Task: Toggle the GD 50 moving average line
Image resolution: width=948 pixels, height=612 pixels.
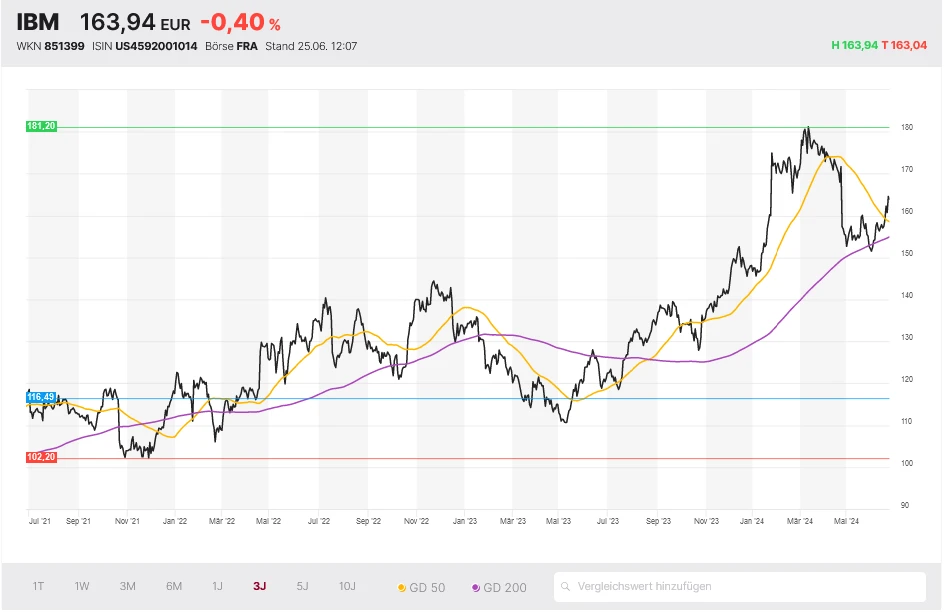Action: coord(421,587)
